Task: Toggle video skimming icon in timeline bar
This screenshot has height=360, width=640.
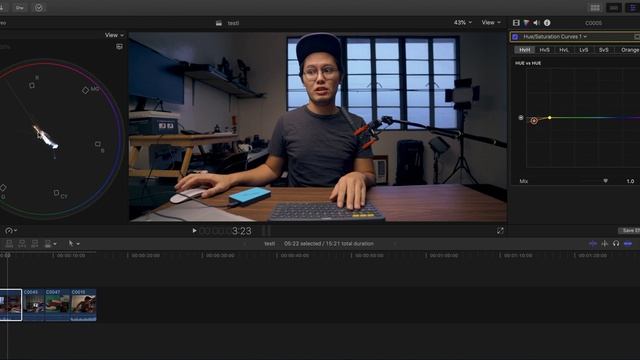Action: tap(593, 244)
